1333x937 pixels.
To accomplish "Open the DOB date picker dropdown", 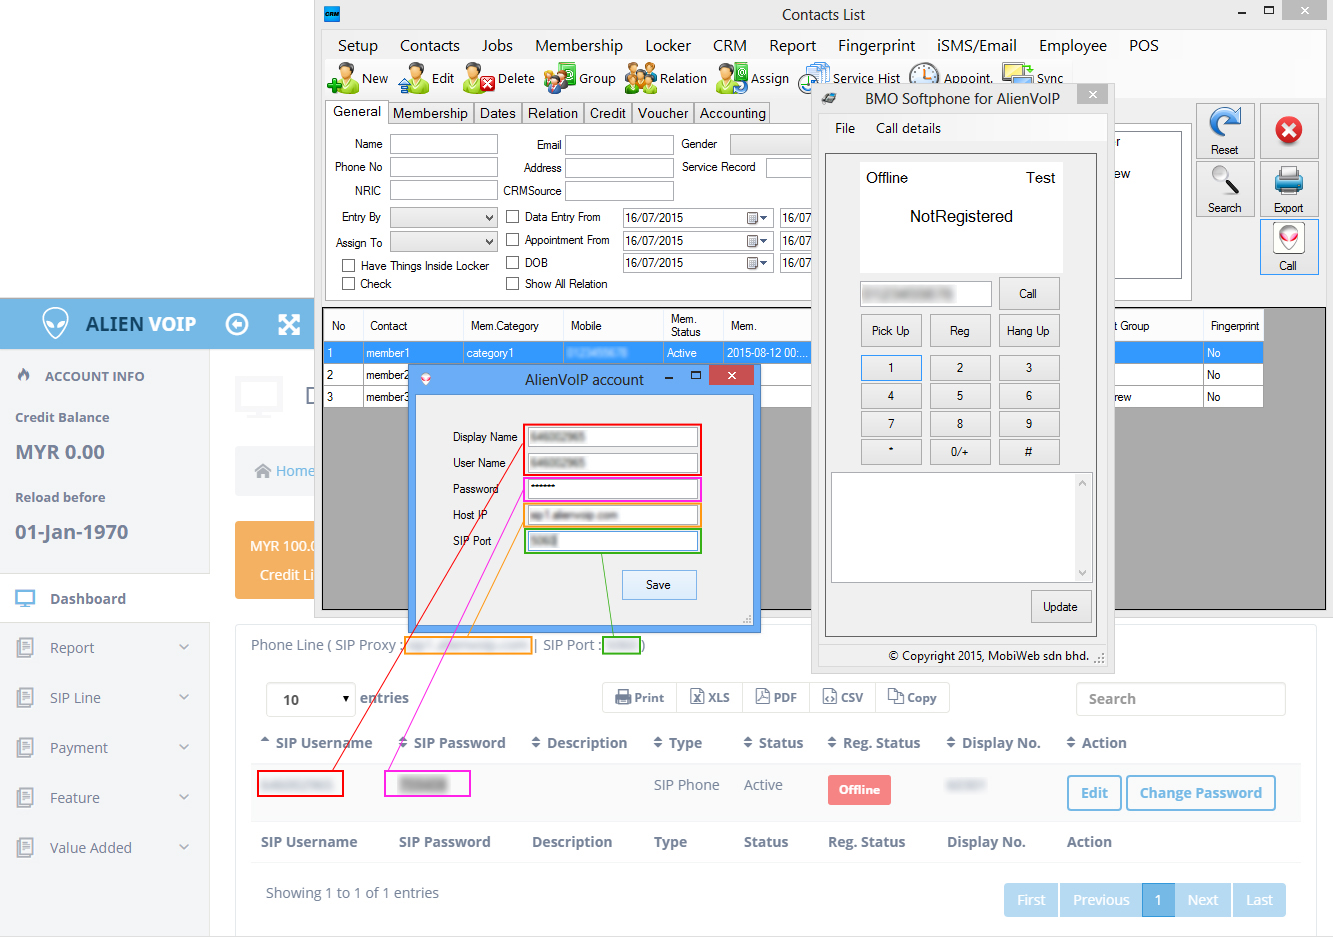I will (757, 263).
